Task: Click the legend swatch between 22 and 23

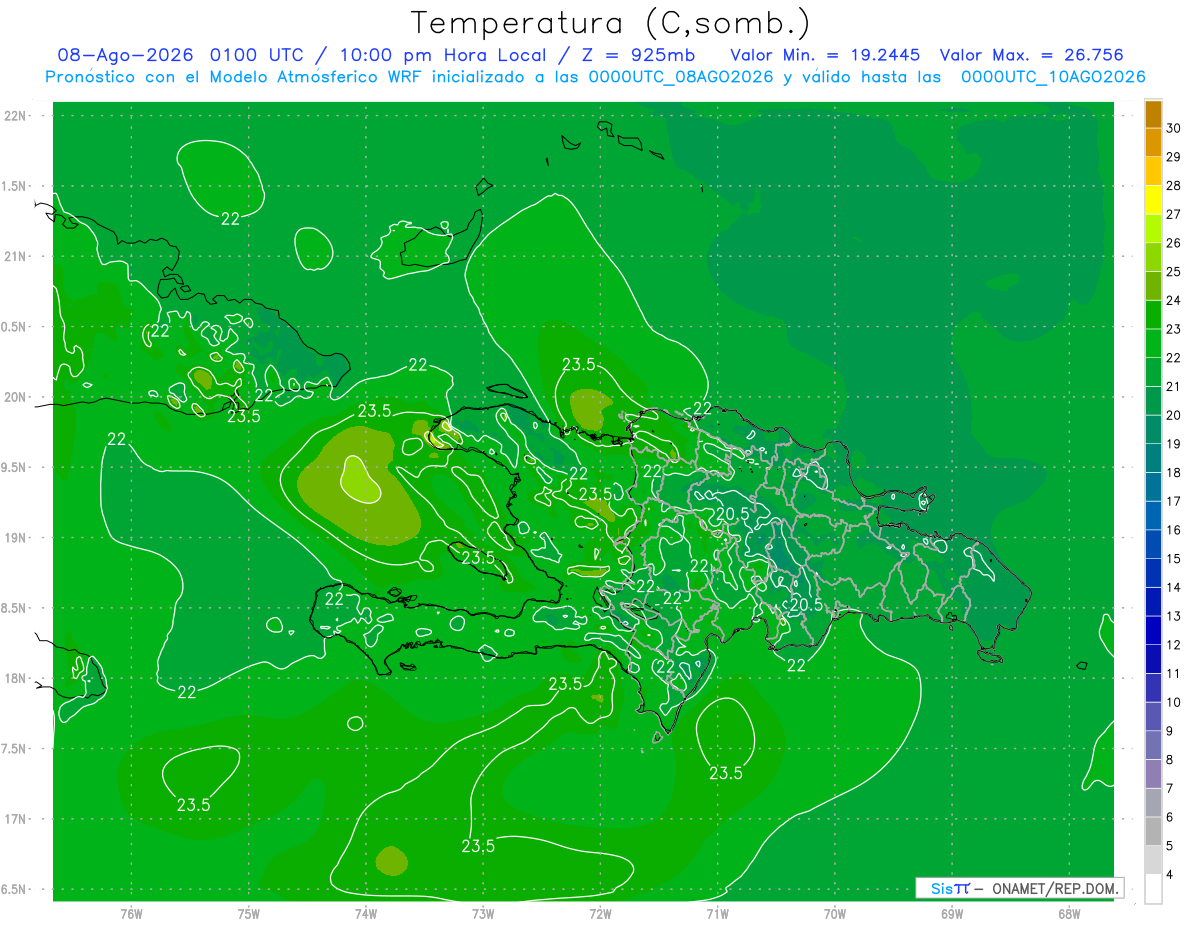Action: 1153,343
